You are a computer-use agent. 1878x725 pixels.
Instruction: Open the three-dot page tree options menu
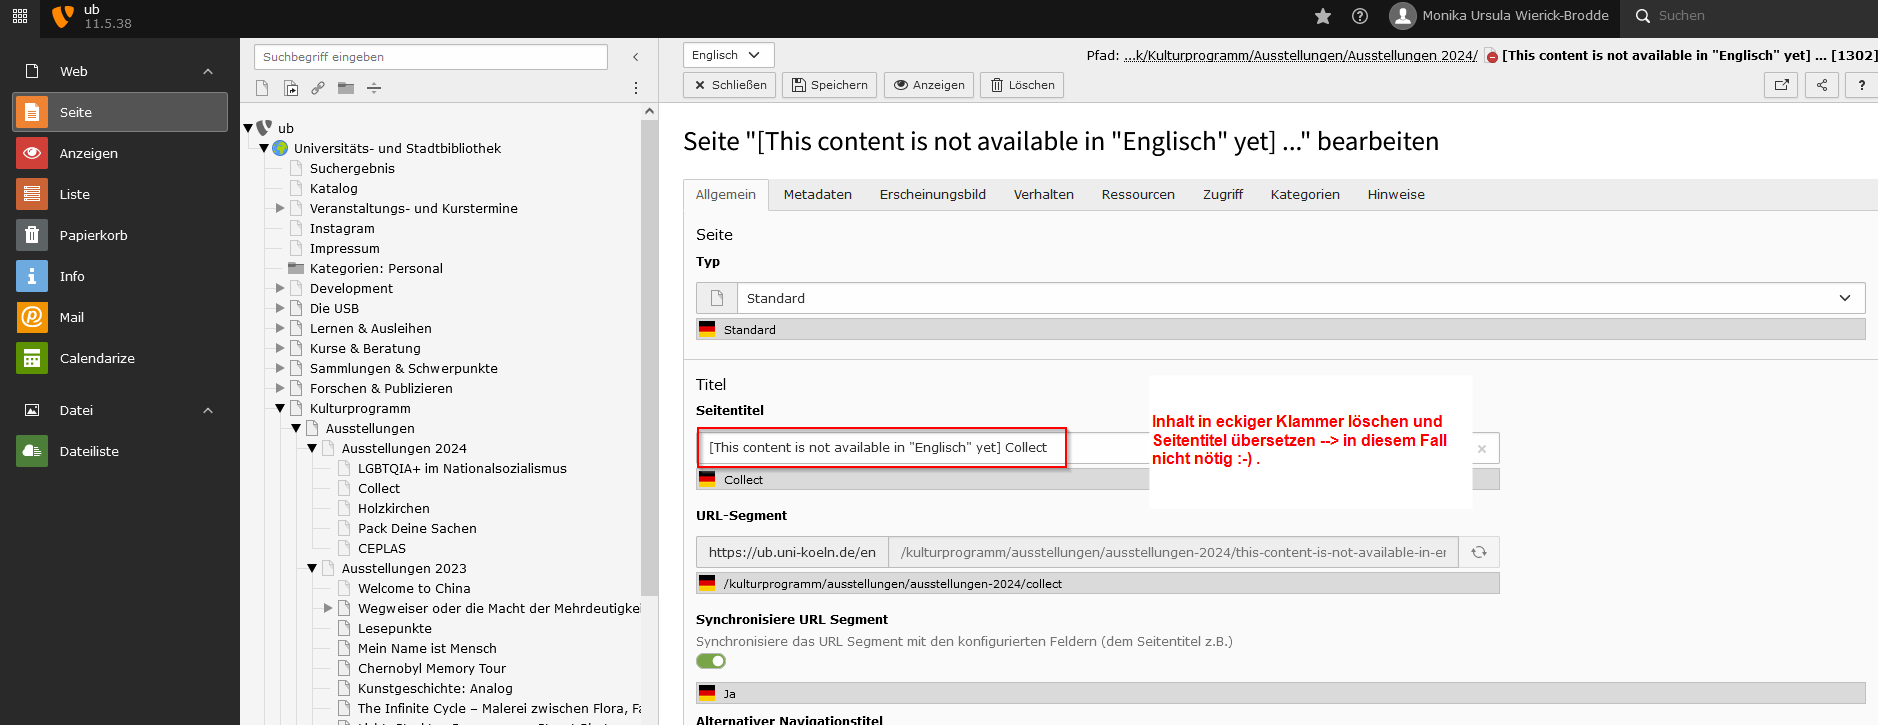pyautogui.click(x=636, y=88)
